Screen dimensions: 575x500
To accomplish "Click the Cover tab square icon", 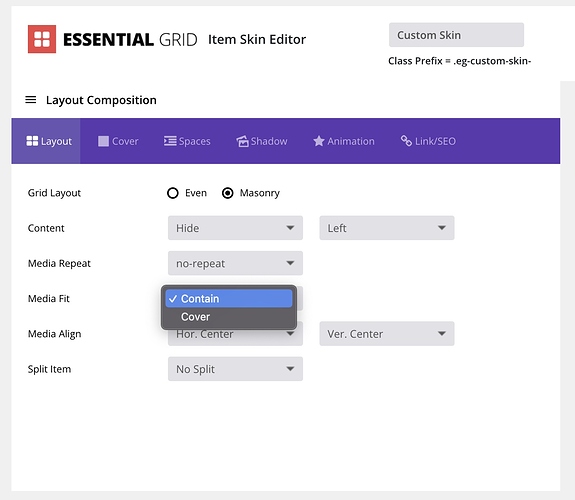I will coord(103,141).
